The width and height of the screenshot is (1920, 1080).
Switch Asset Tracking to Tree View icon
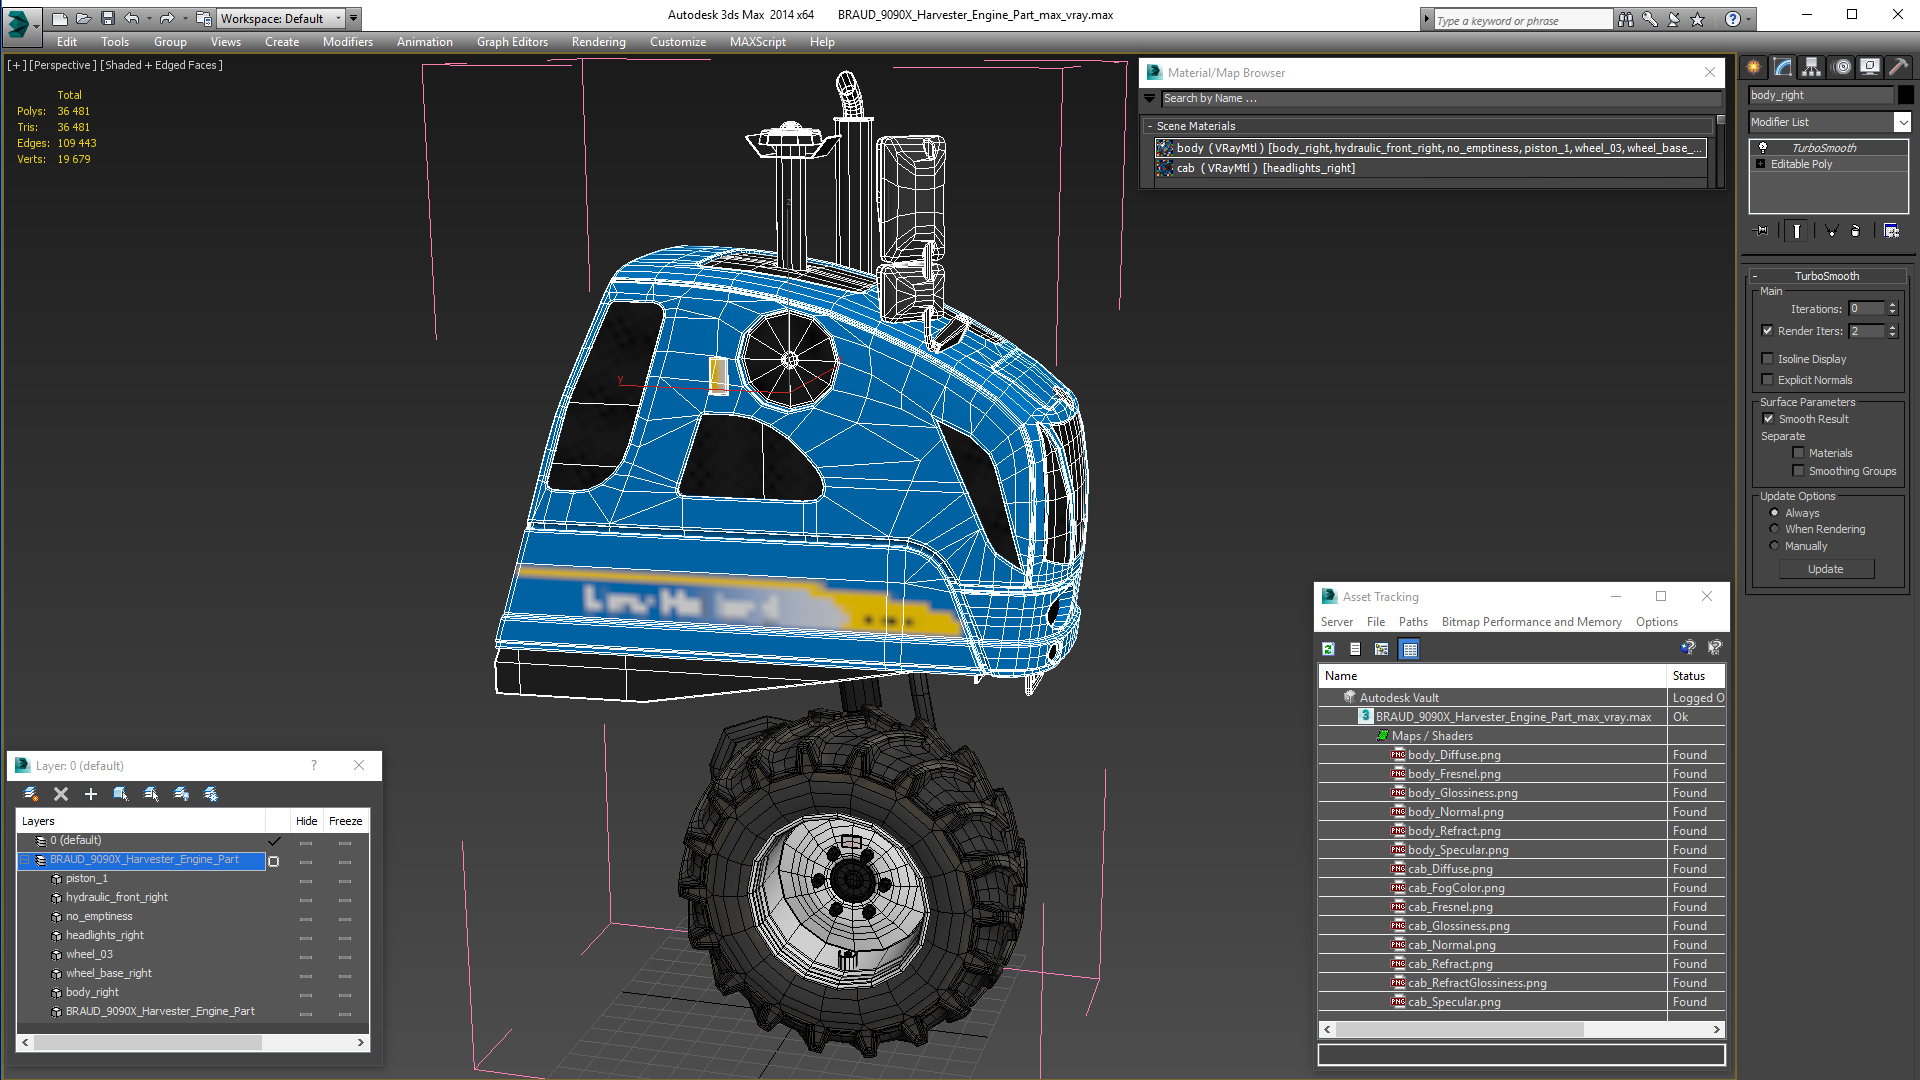[1382, 649]
